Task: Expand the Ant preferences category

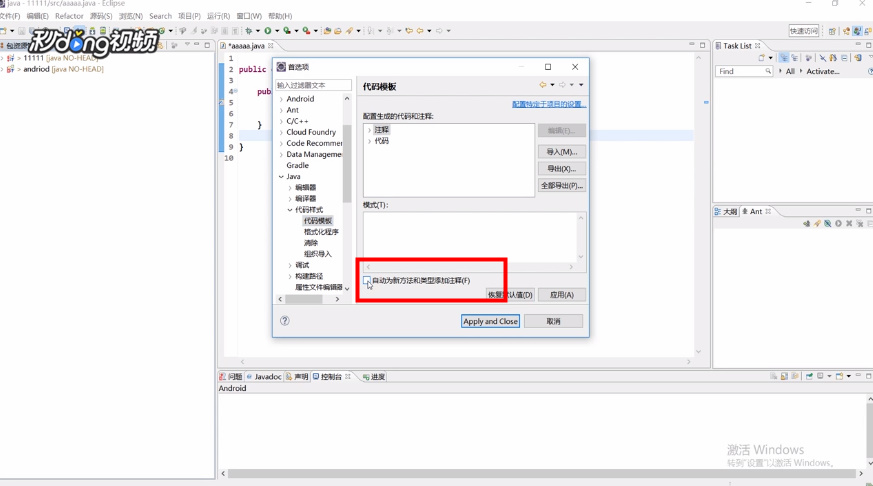Action: (x=281, y=110)
